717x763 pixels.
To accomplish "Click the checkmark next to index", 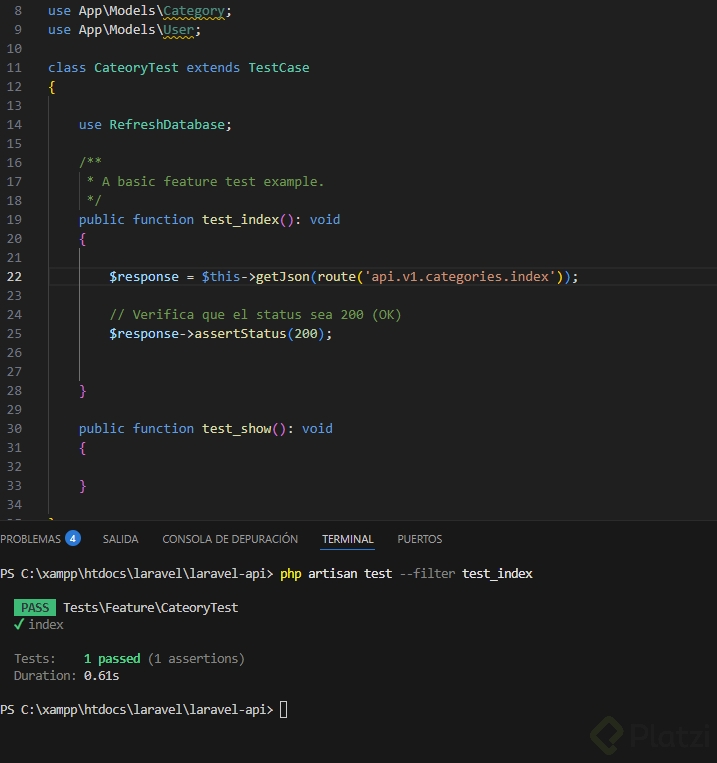I will [x=18, y=624].
